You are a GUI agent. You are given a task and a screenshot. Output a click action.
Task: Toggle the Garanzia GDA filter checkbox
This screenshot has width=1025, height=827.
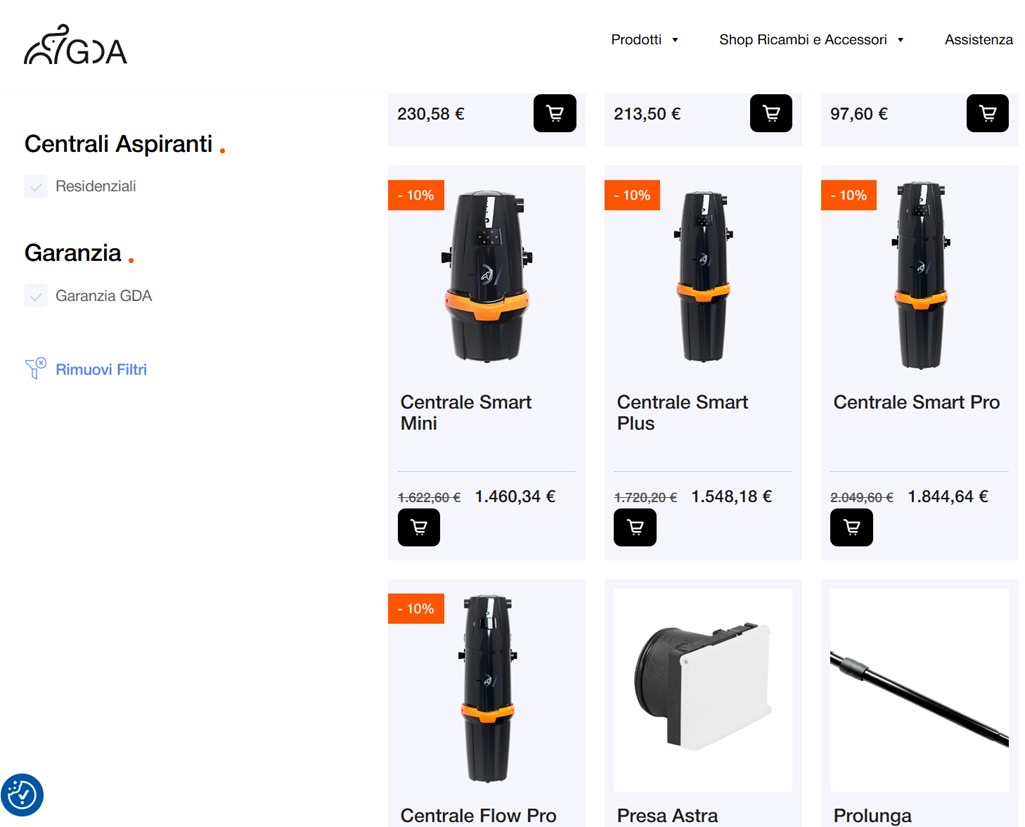click(36, 295)
